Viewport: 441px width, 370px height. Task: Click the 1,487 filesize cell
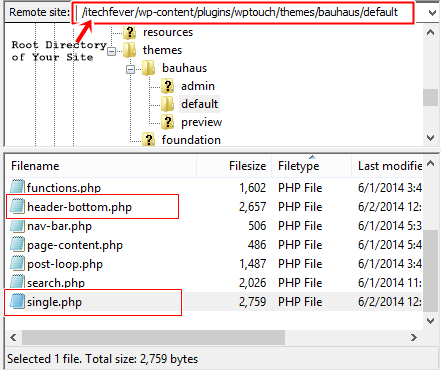tap(252, 264)
